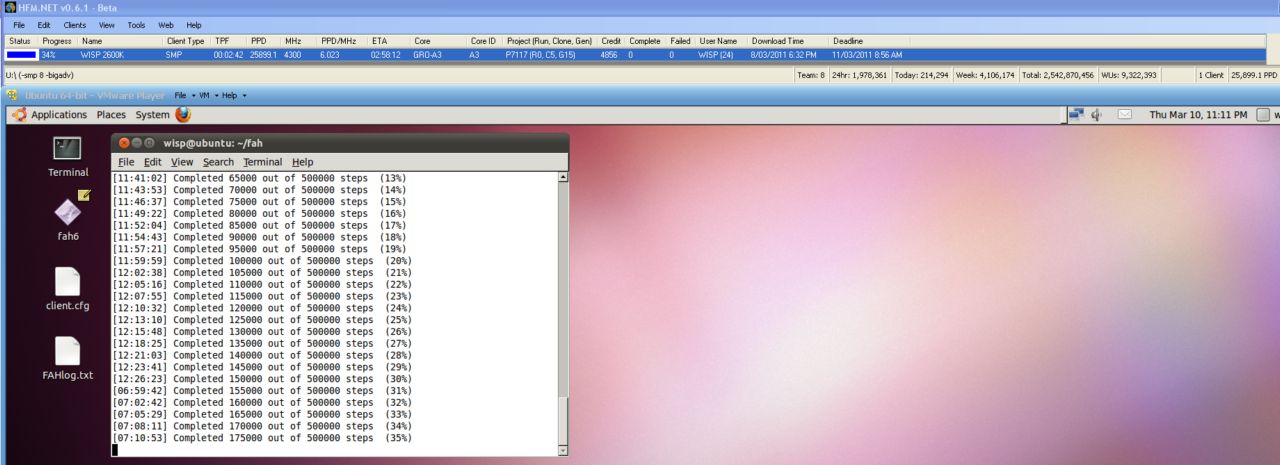Viewport: 1280px width, 465px height.
Task: Open terminal Terminal menu
Action: (x=263, y=162)
